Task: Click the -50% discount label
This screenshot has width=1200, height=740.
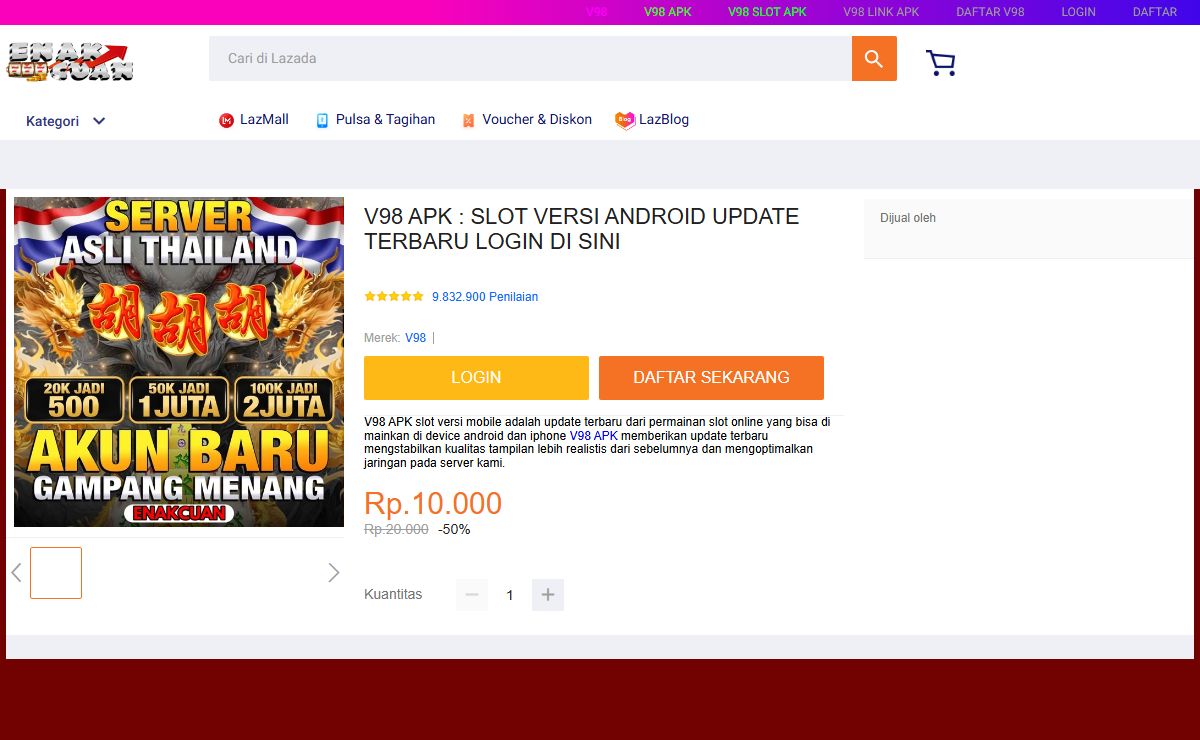Action: [454, 529]
